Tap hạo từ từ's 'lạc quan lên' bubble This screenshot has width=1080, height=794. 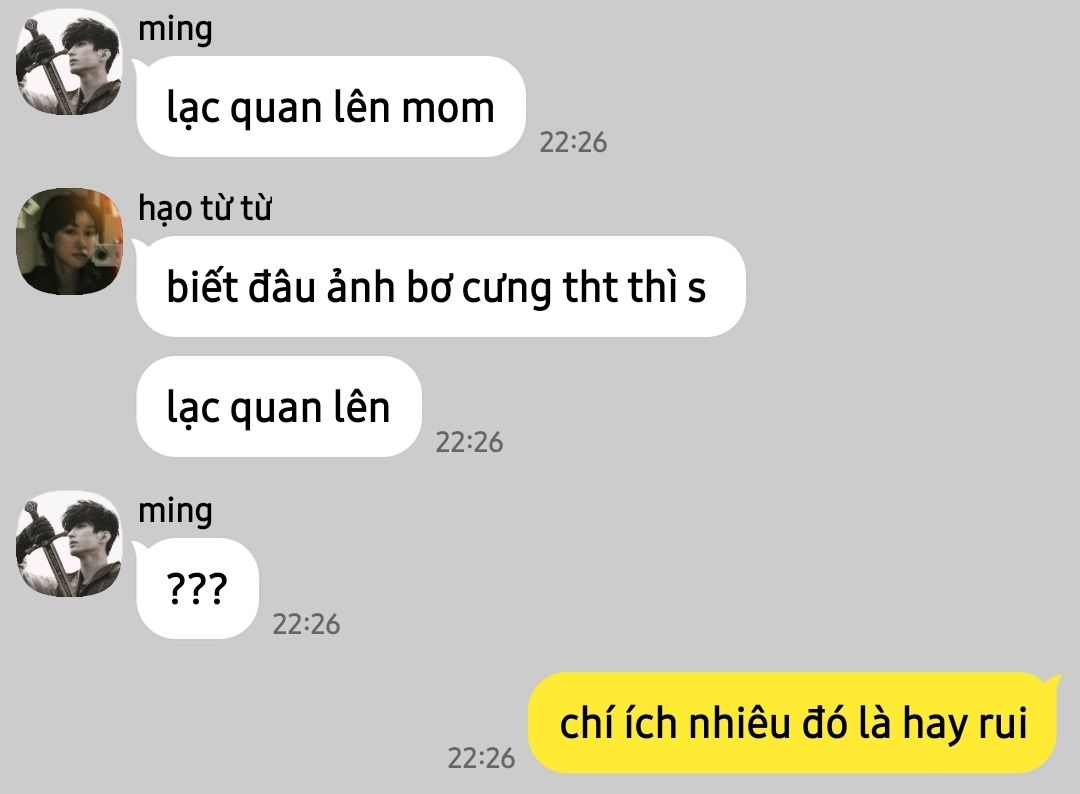point(279,406)
